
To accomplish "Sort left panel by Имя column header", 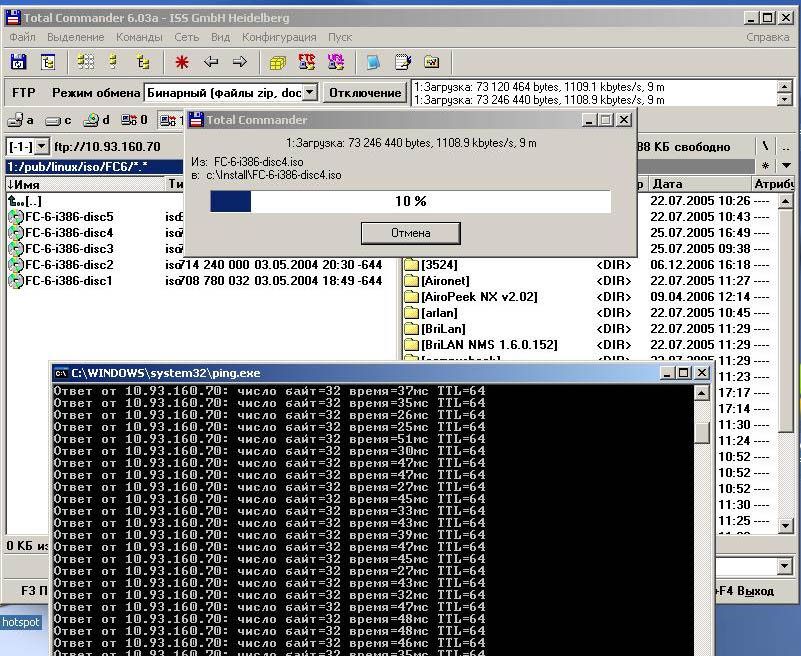I will (87, 184).
